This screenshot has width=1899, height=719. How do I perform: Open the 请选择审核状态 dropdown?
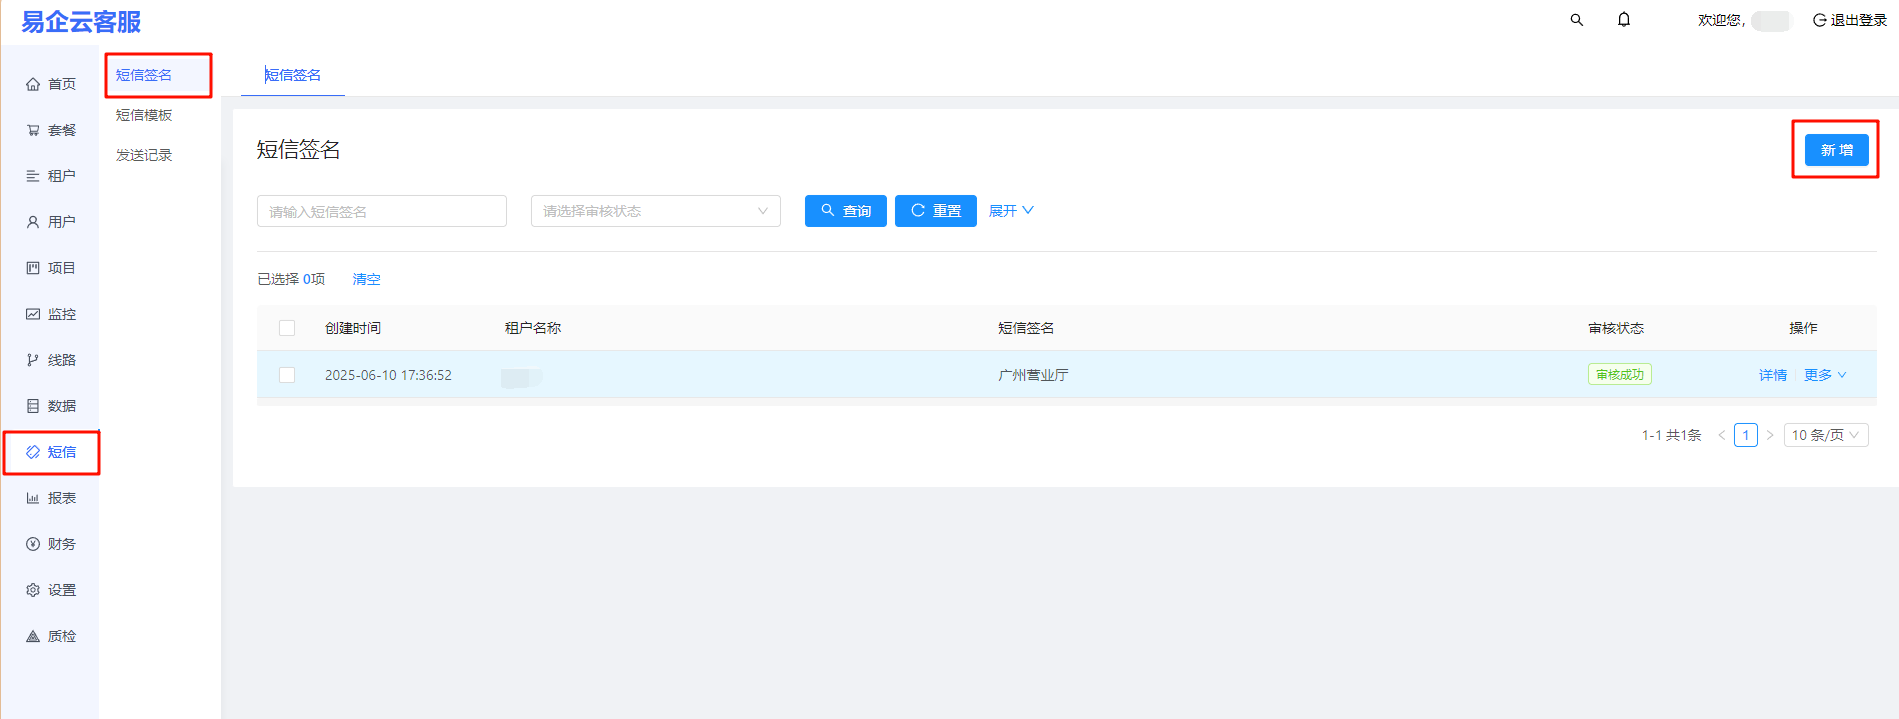(x=655, y=211)
